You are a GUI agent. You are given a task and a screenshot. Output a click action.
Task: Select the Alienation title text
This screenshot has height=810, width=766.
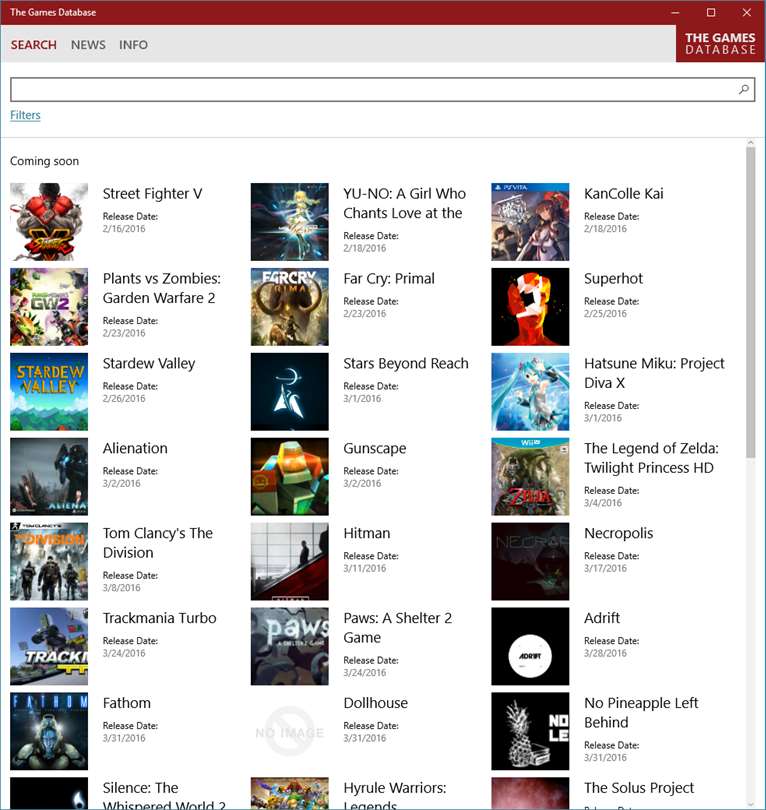point(135,448)
